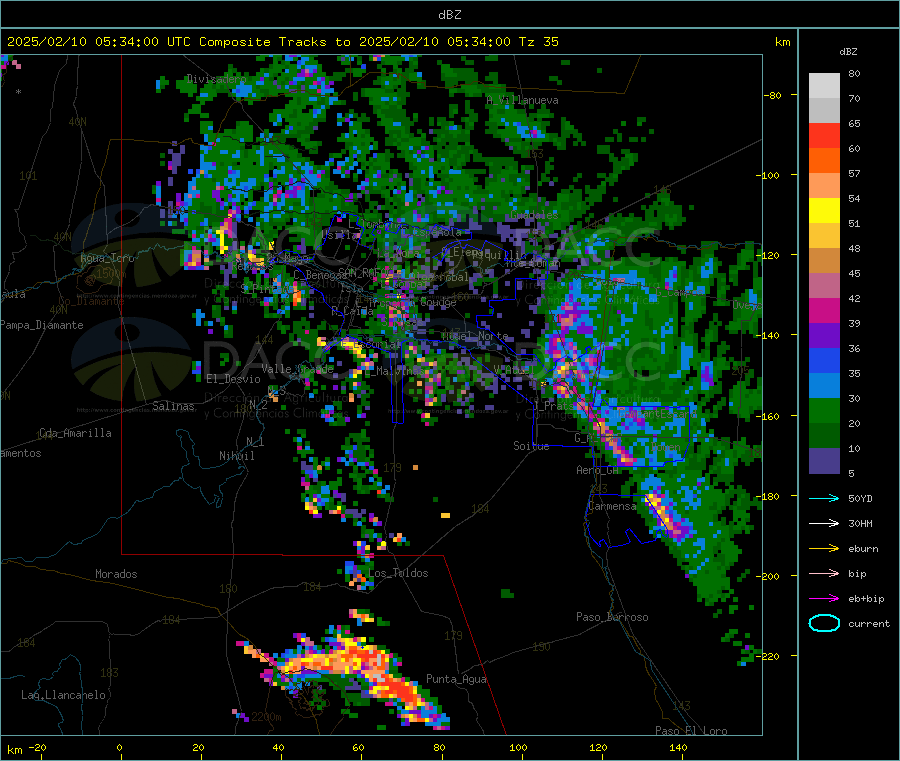The width and height of the screenshot is (900, 761).
Task: Click the yellow eburn arrow in legend
Action: coord(824,549)
